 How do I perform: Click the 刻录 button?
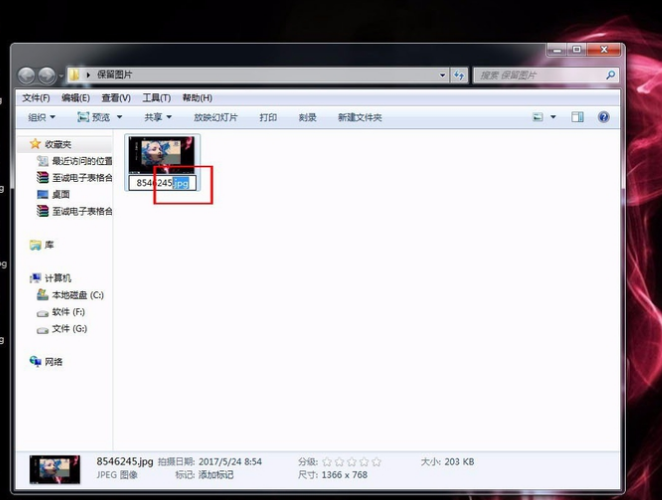(307, 117)
